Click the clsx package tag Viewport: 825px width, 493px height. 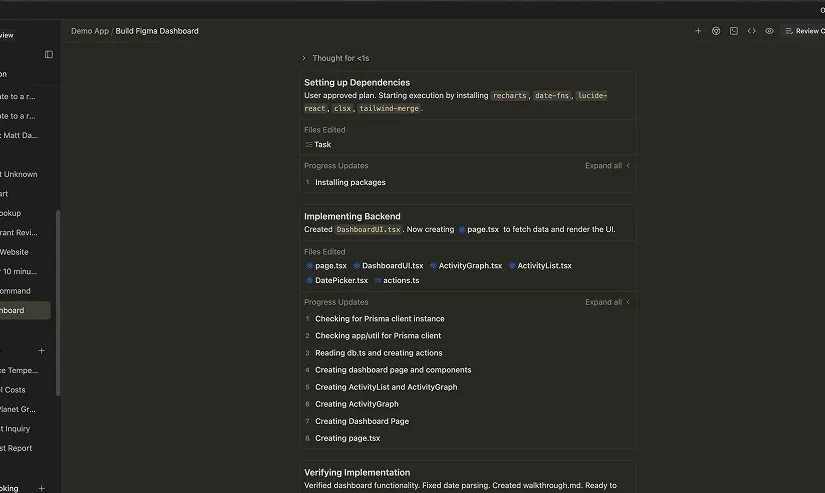click(x=342, y=108)
